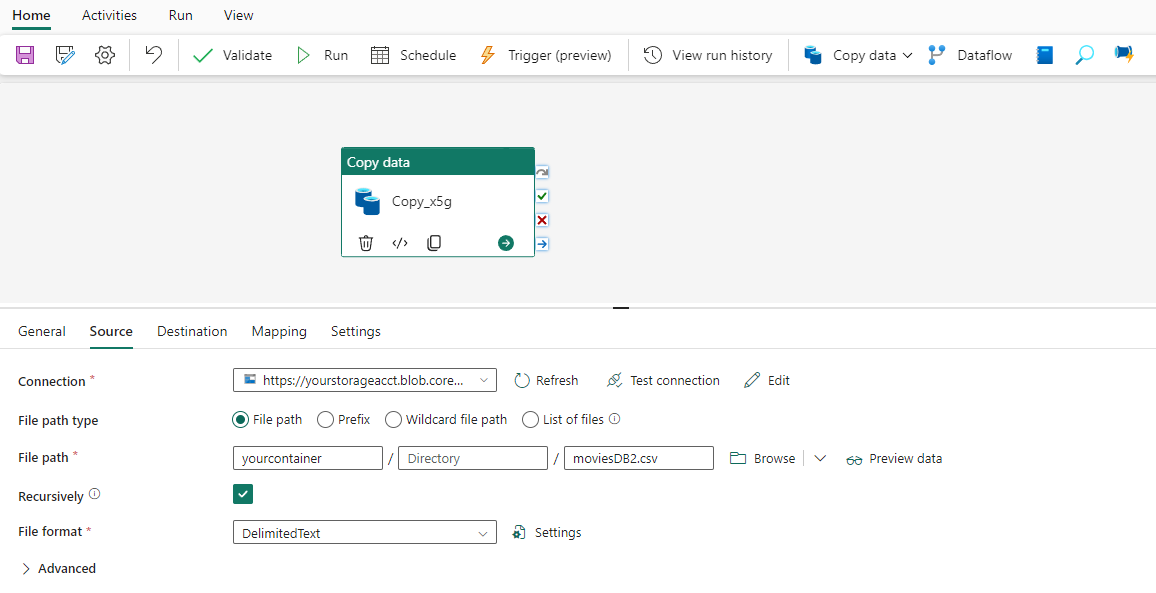Screen dimensions: 1156x593
Task: Switch to the Destination tab
Action: click(x=192, y=331)
